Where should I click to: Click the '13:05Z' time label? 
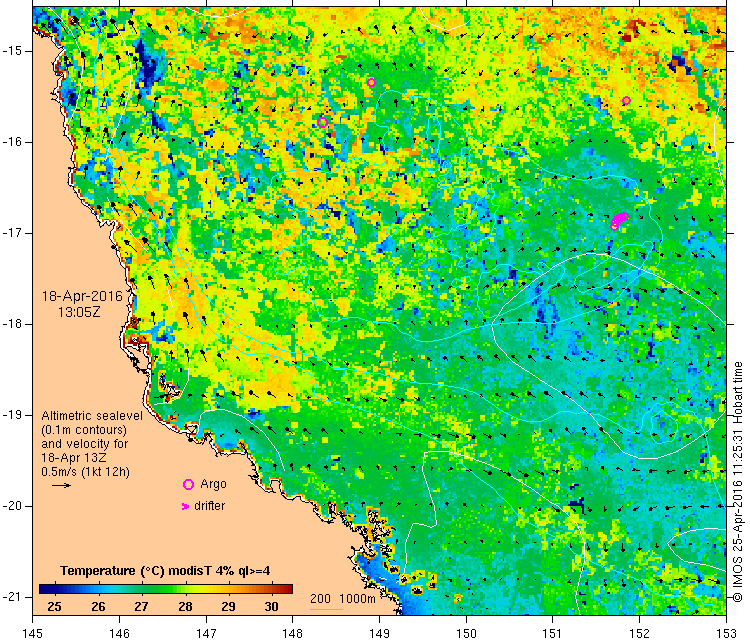click(x=79, y=312)
